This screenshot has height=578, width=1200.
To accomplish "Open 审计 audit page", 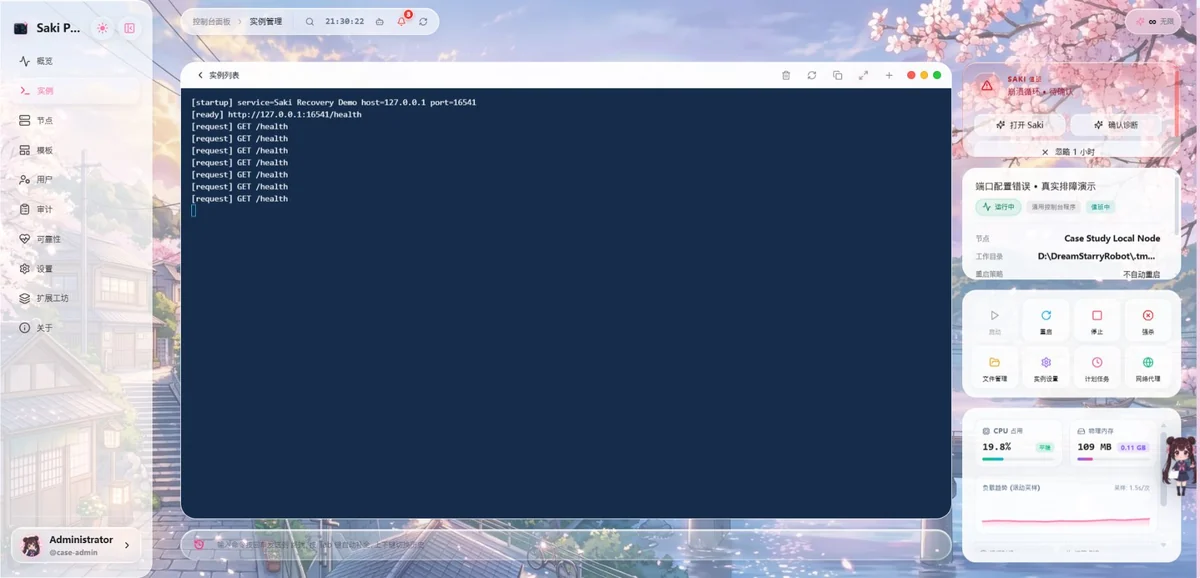I will (76, 209).
